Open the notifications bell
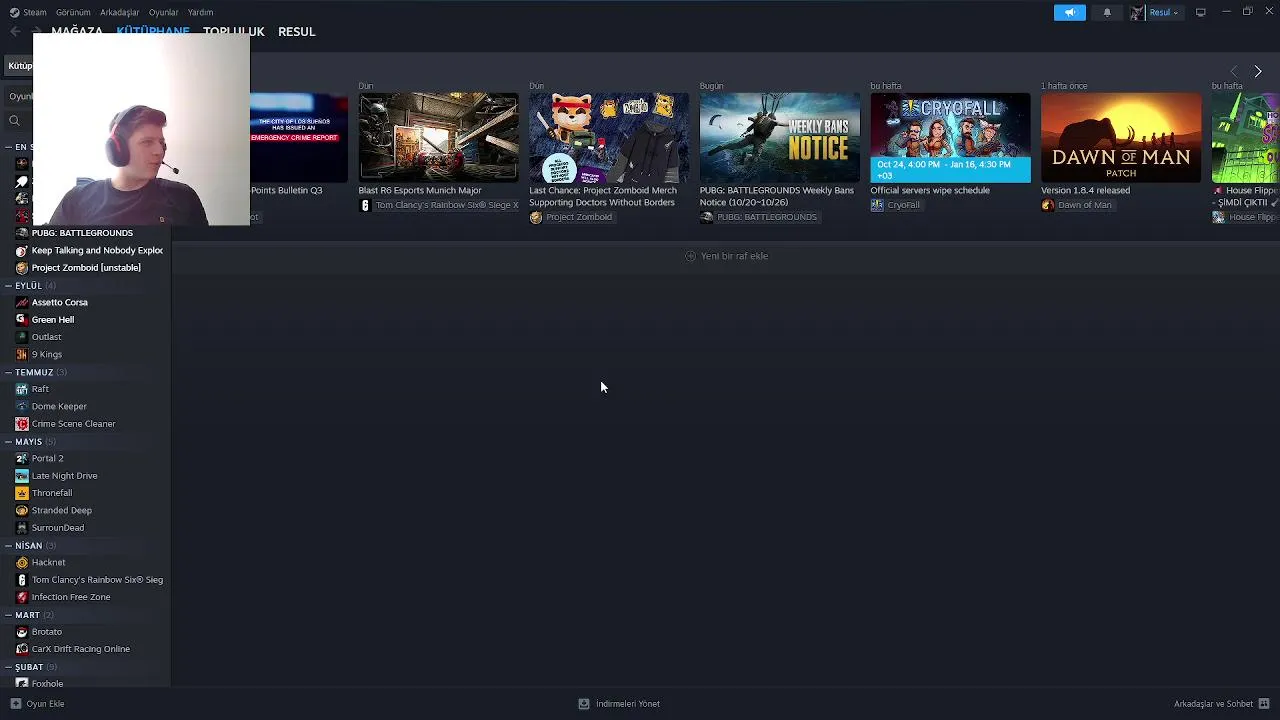The width and height of the screenshot is (1280, 720). [1107, 12]
